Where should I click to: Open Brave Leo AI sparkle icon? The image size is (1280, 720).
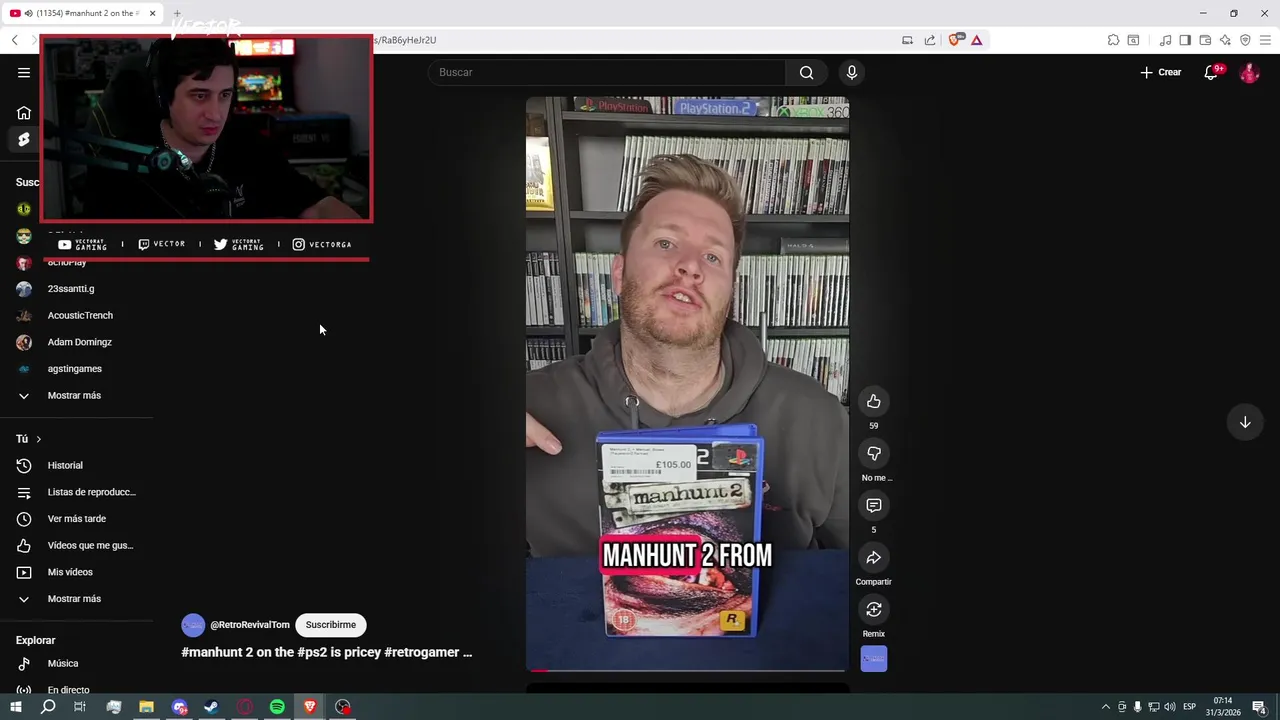coord(1225,40)
